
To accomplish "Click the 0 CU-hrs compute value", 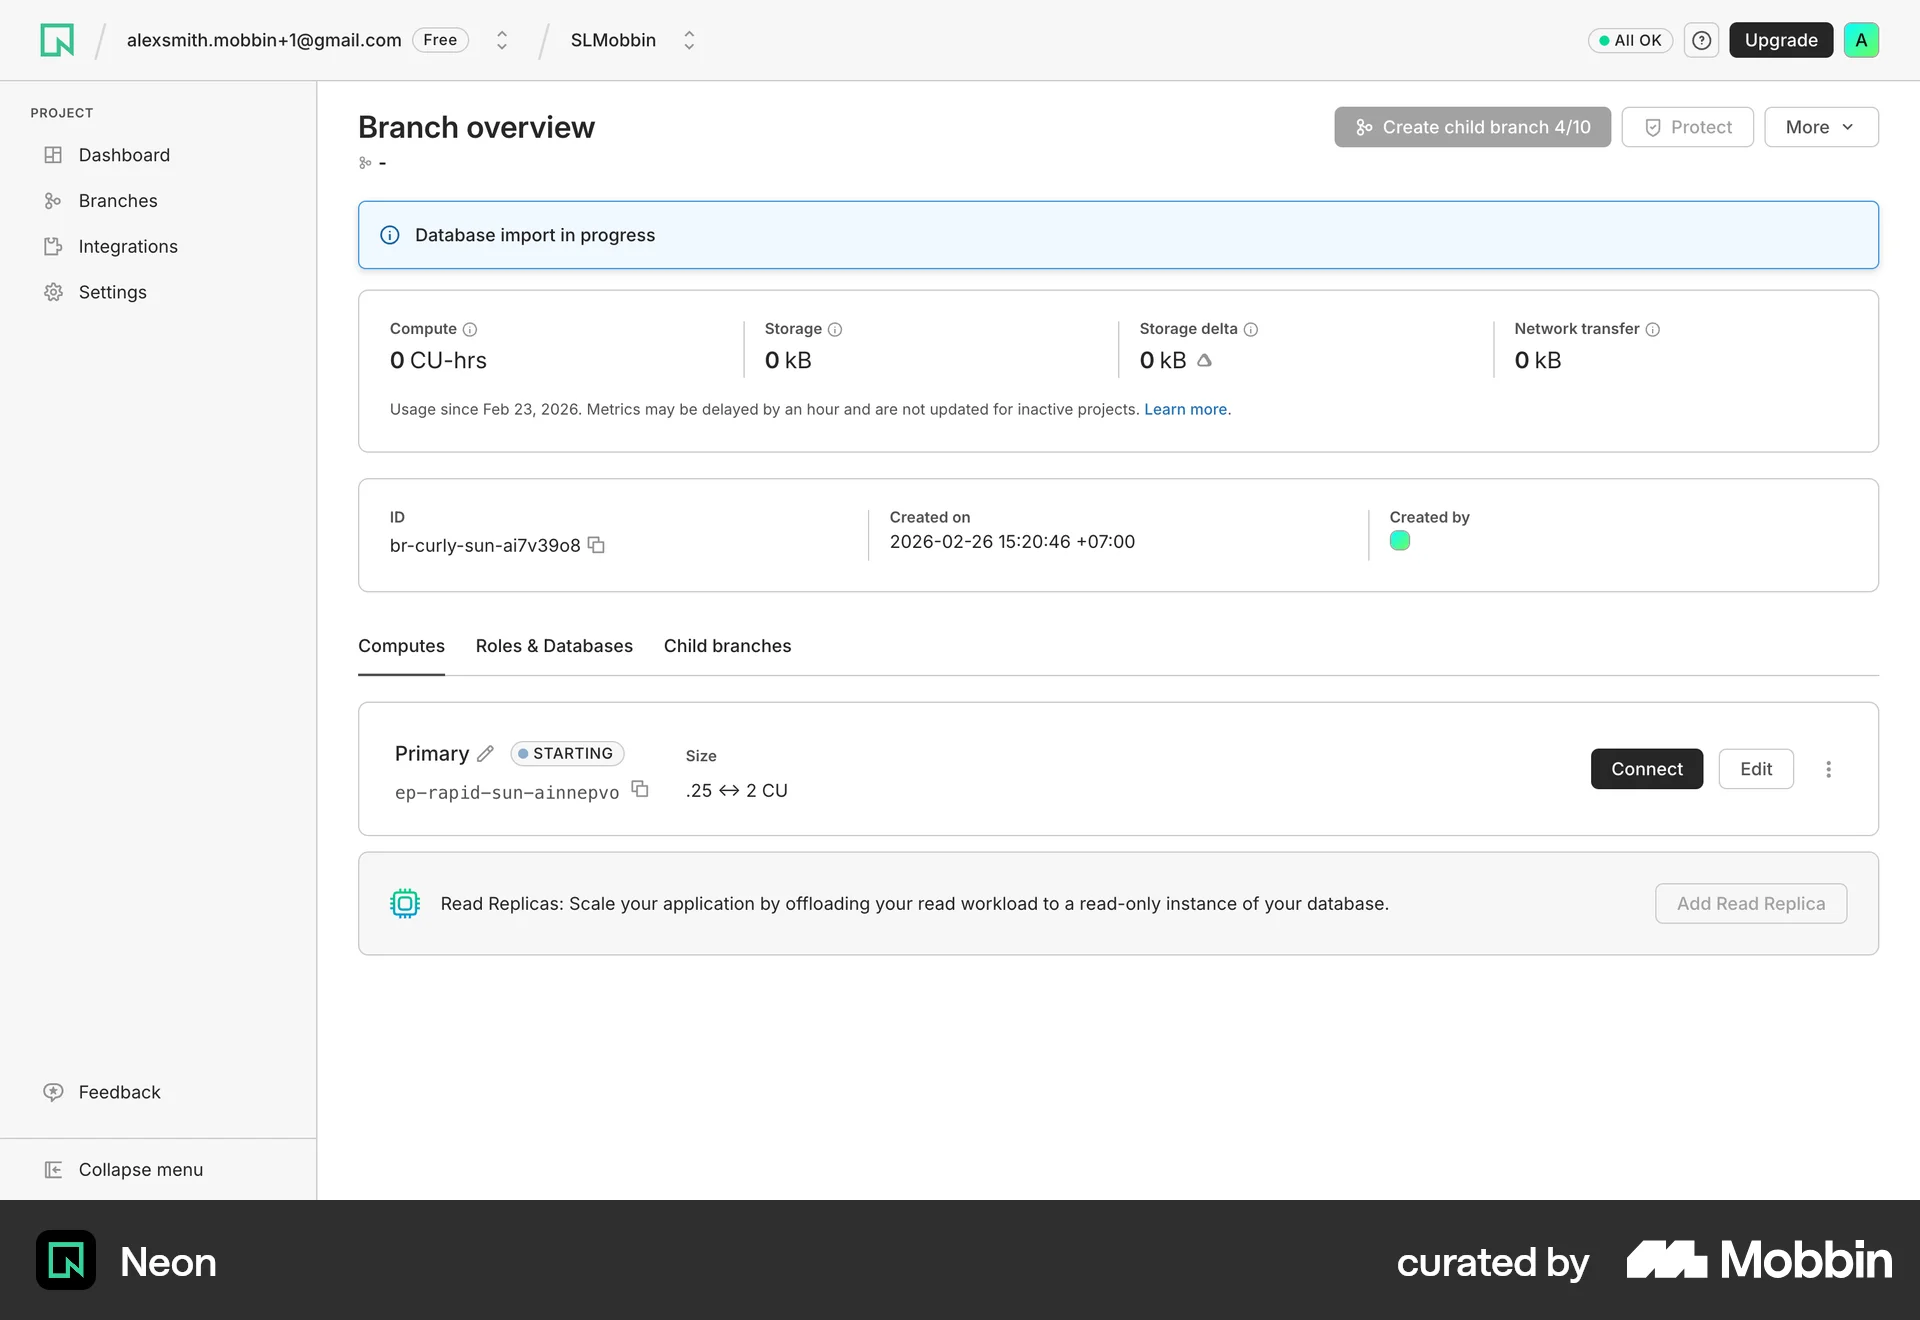I will tap(438, 360).
